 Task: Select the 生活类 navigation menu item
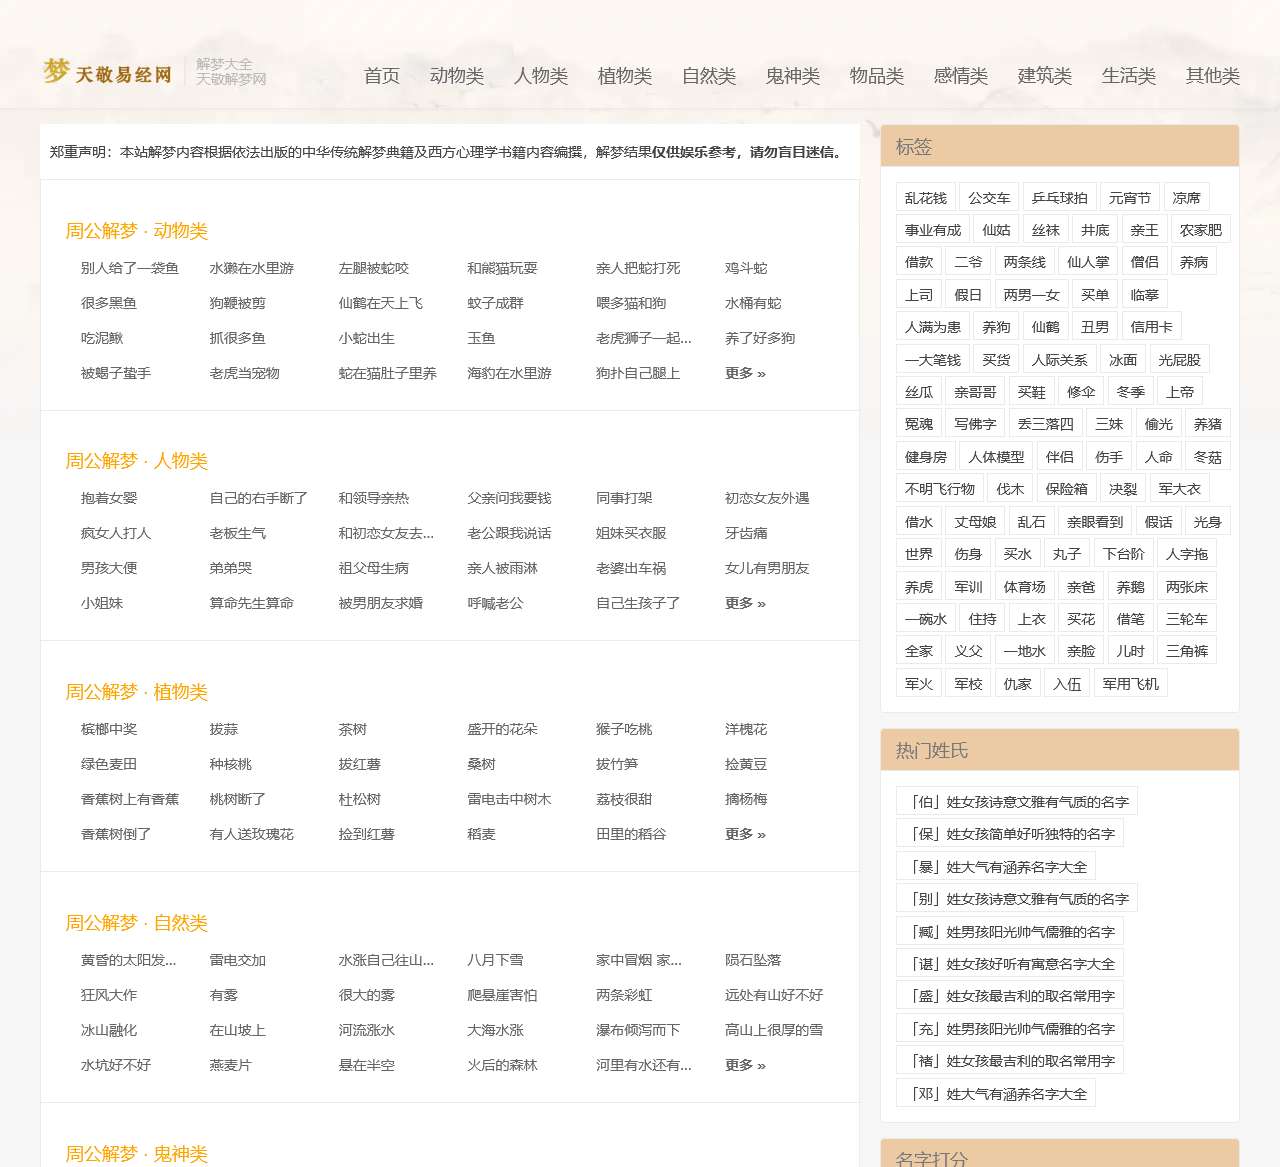pos(1129,76)
